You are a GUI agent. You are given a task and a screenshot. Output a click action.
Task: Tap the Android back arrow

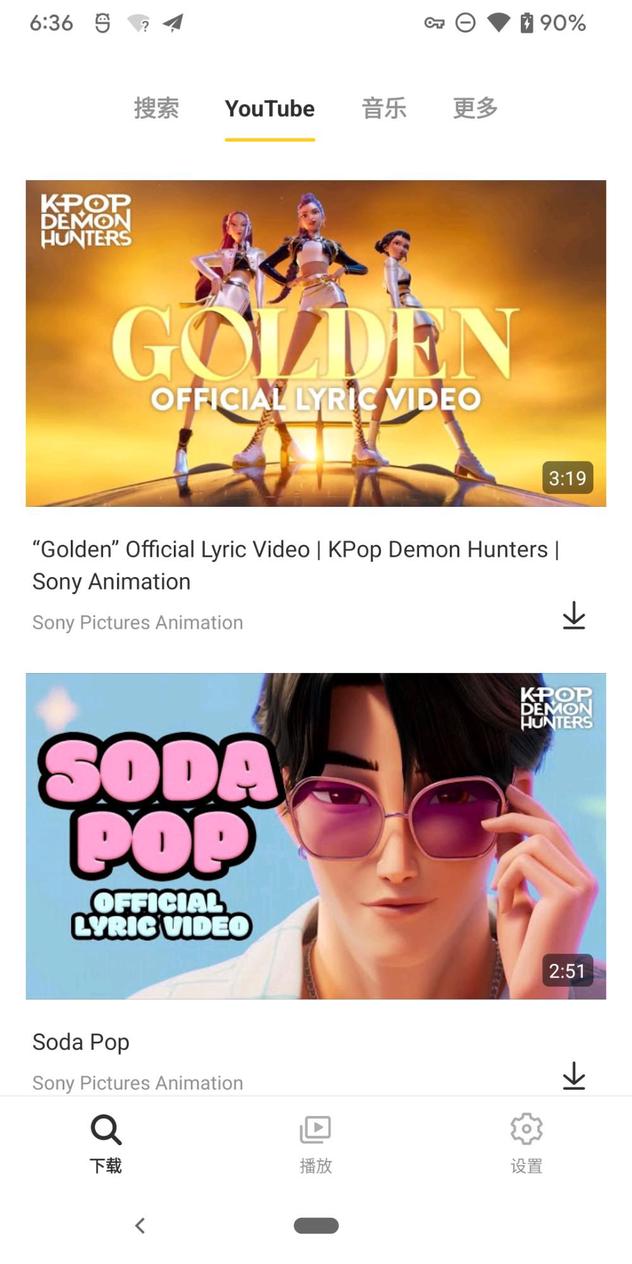pyautogui.click(x=140, y=1225)
